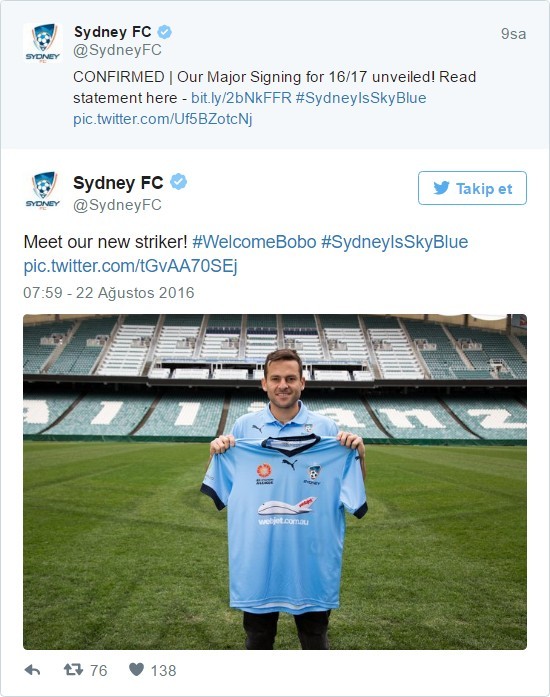Viewport: 550px width, 697px height.
Task: Click the verified badge in the main tweet header
Action: pos(179,182)
